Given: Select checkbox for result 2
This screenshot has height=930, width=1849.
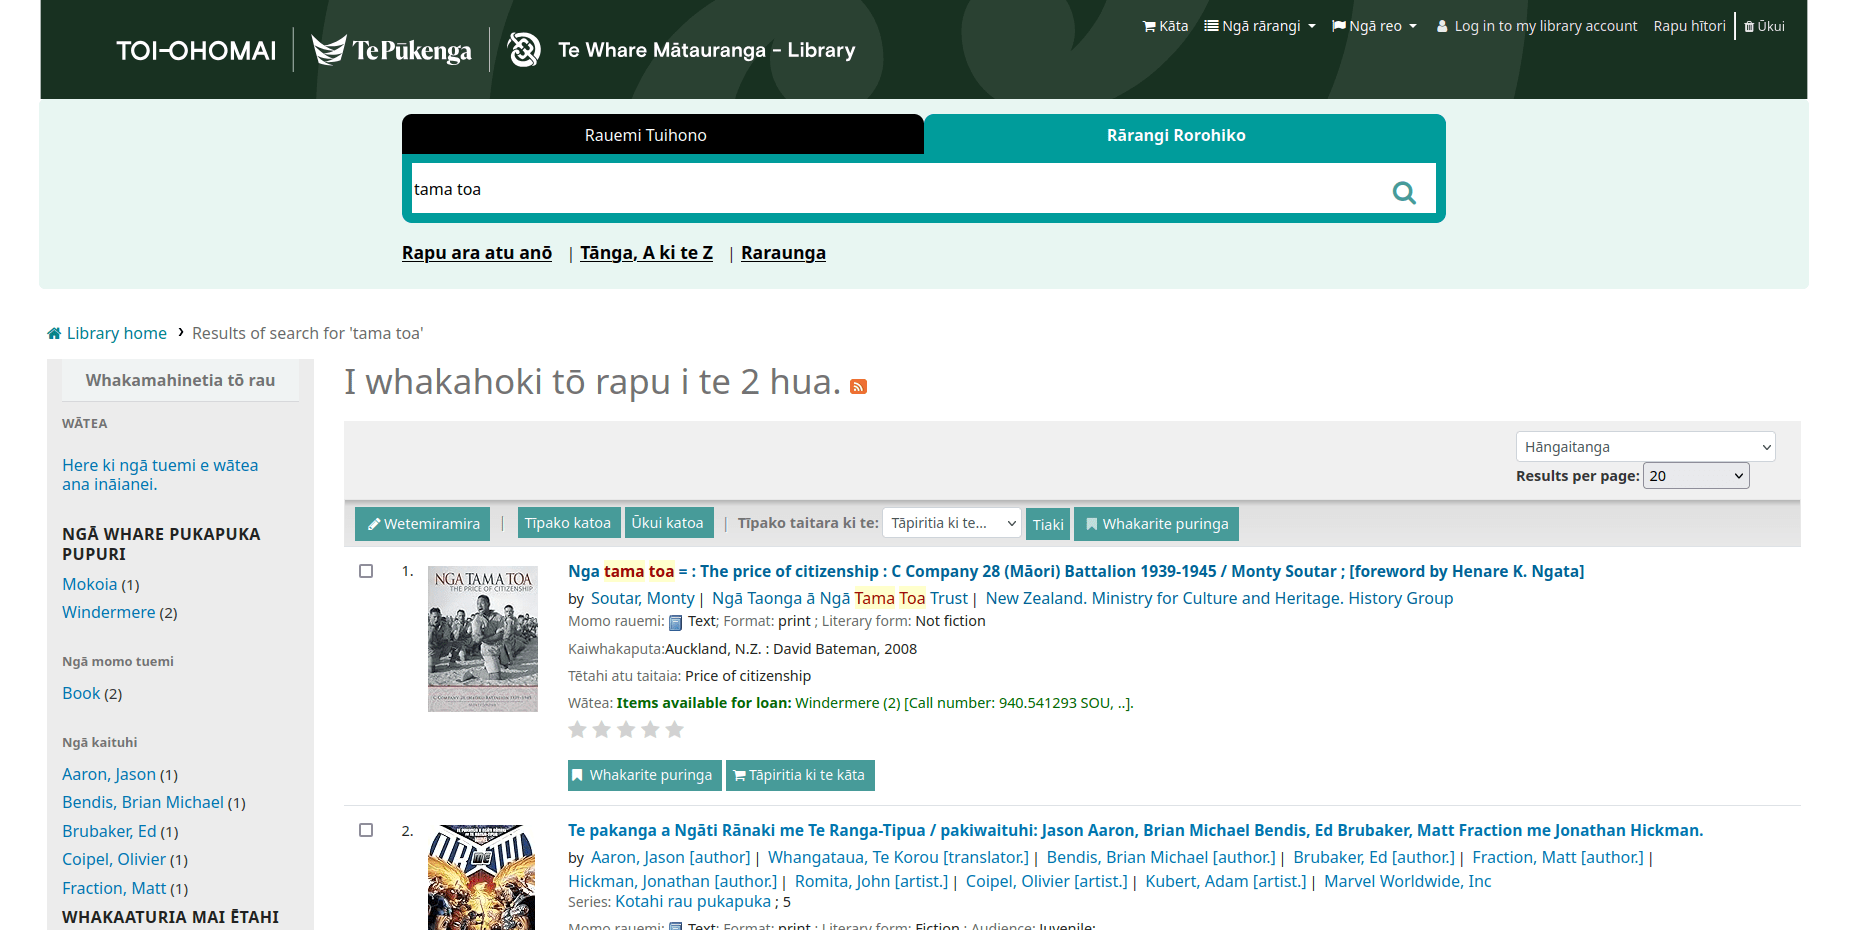Looking at the screenshot, I should coord(366,830).
